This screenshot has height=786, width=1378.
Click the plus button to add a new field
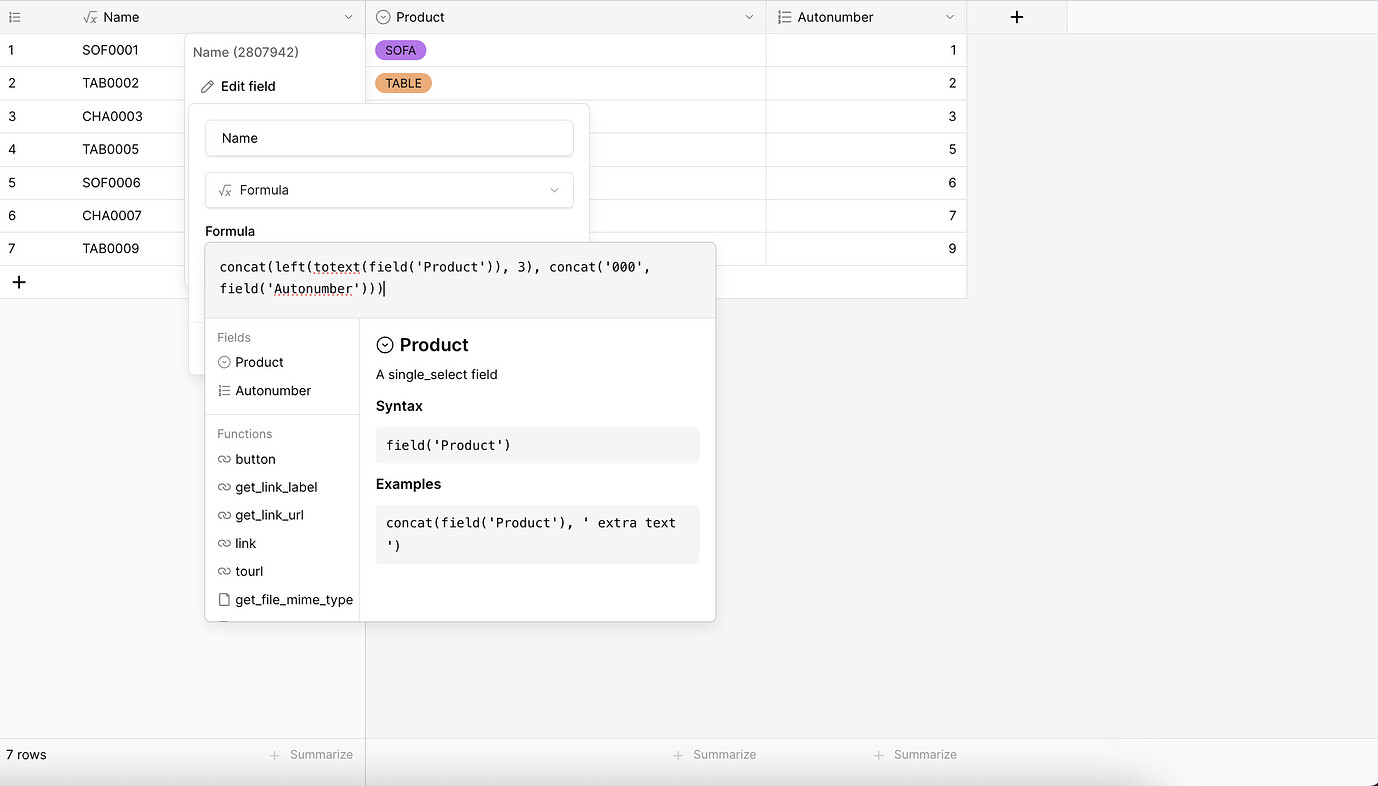coord(1016,17)
